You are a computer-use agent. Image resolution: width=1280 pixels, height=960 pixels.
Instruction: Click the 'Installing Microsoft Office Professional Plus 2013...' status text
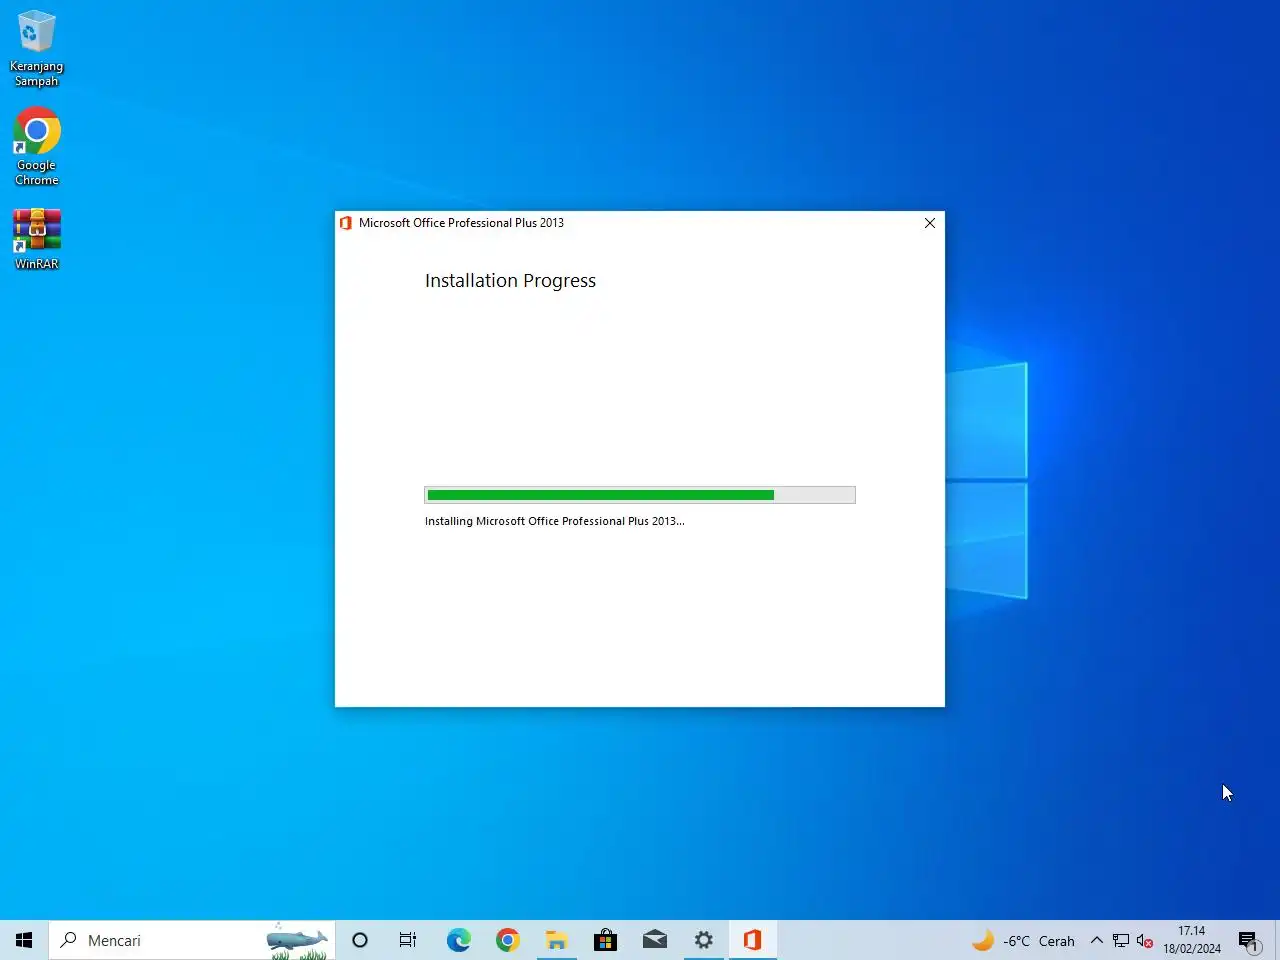[x=554, y=521]
